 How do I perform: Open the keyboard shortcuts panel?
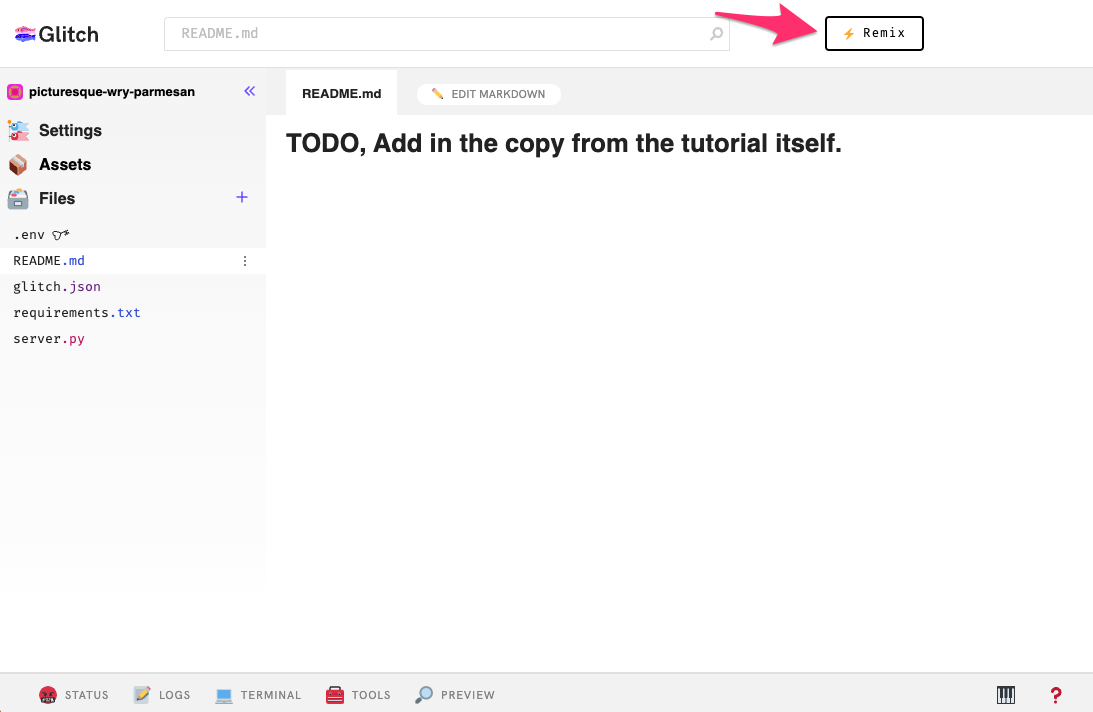(x=1006, y=694)
